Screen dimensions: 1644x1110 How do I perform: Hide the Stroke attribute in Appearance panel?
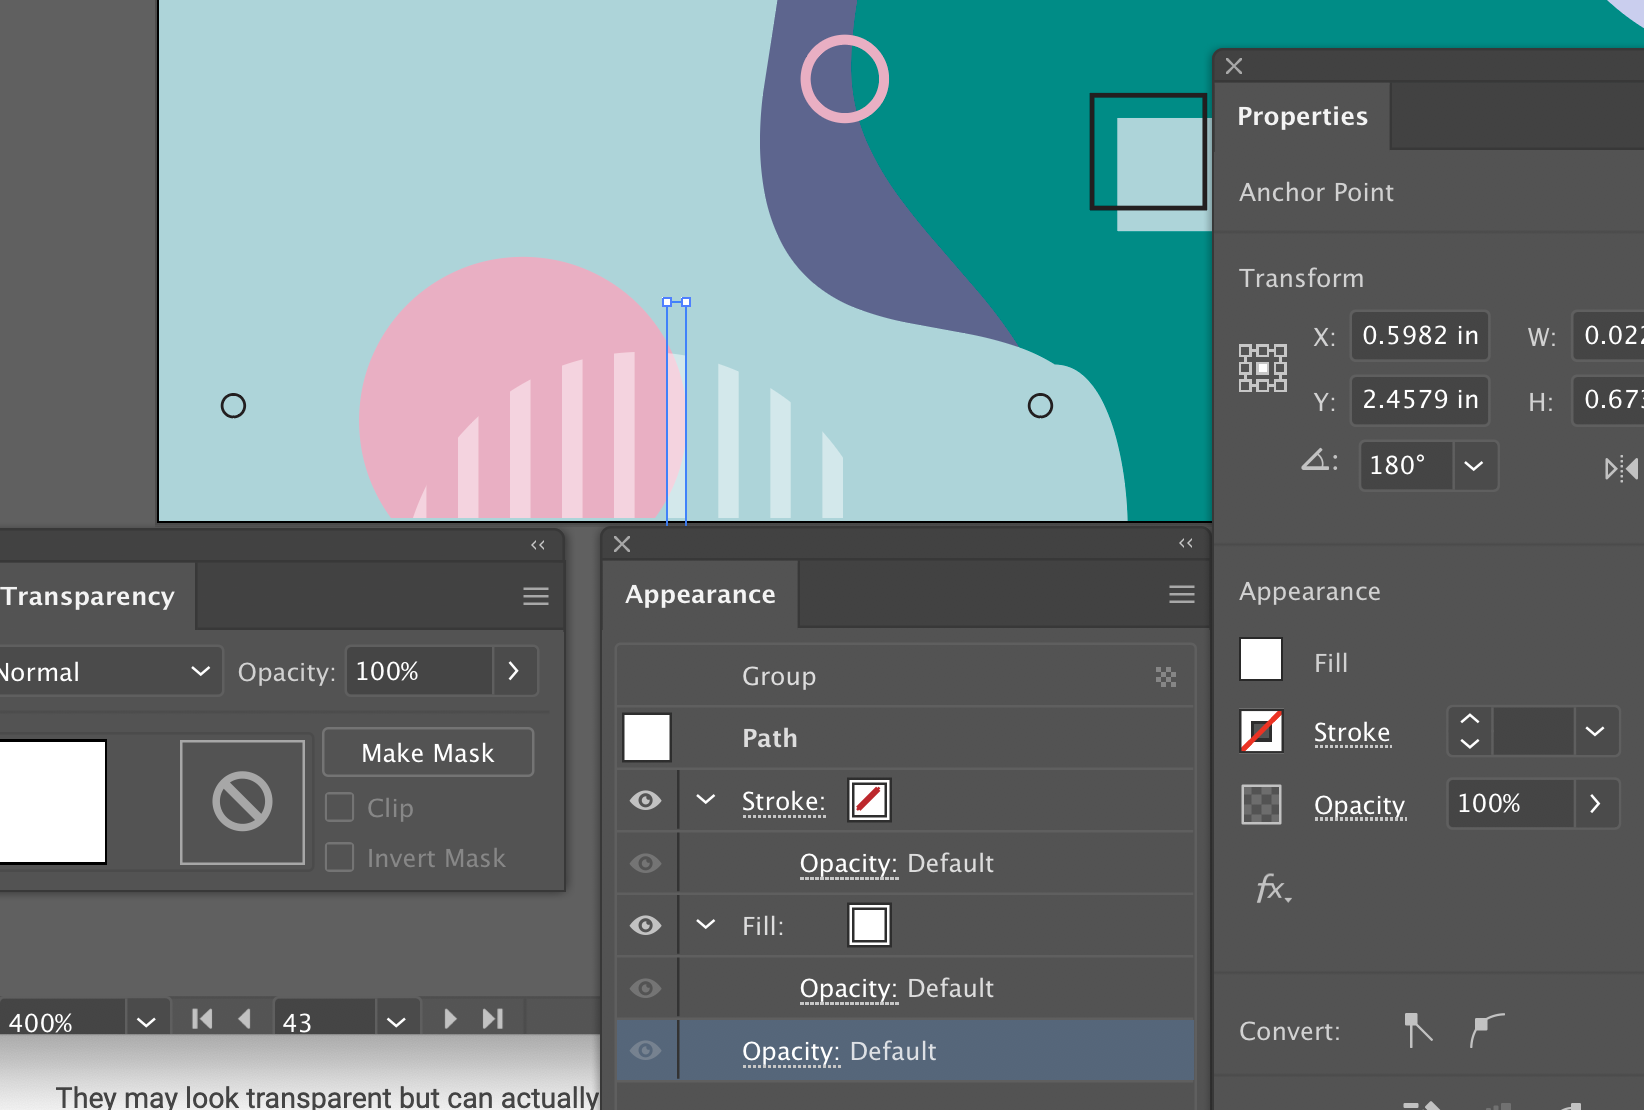pyautogui.click(x=646, y=800)
